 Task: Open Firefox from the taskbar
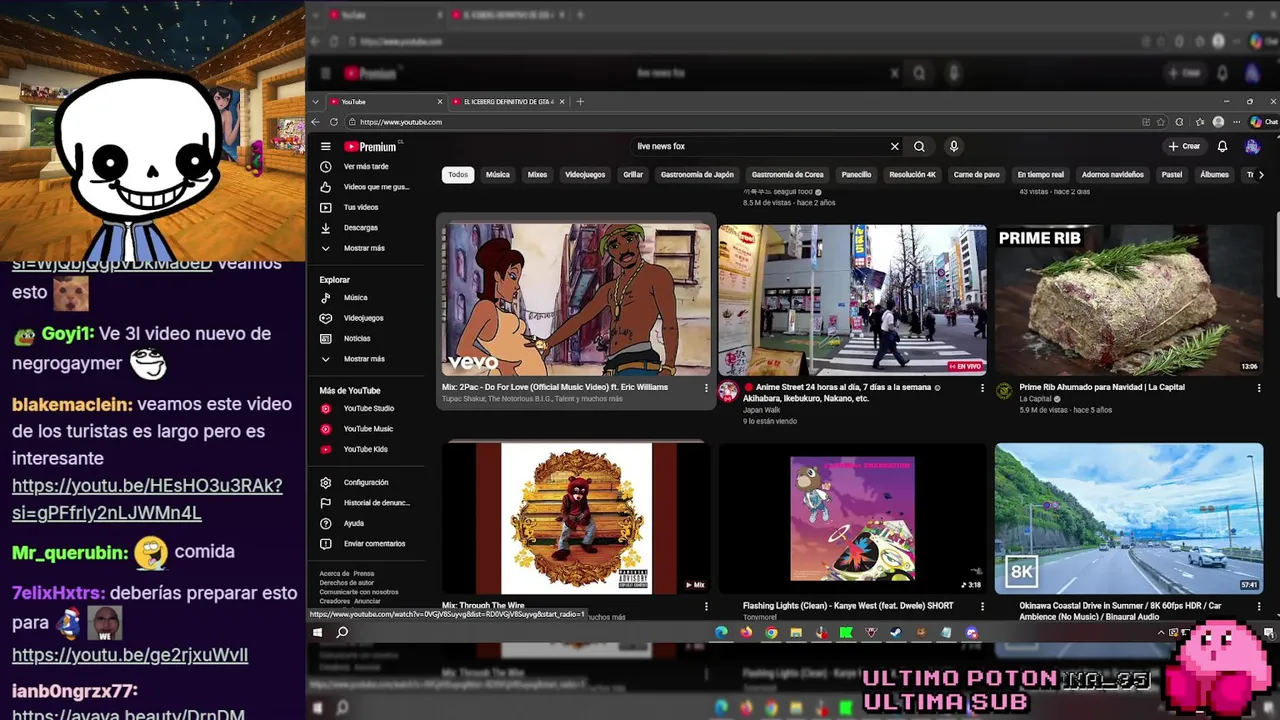tap(746, 632)
